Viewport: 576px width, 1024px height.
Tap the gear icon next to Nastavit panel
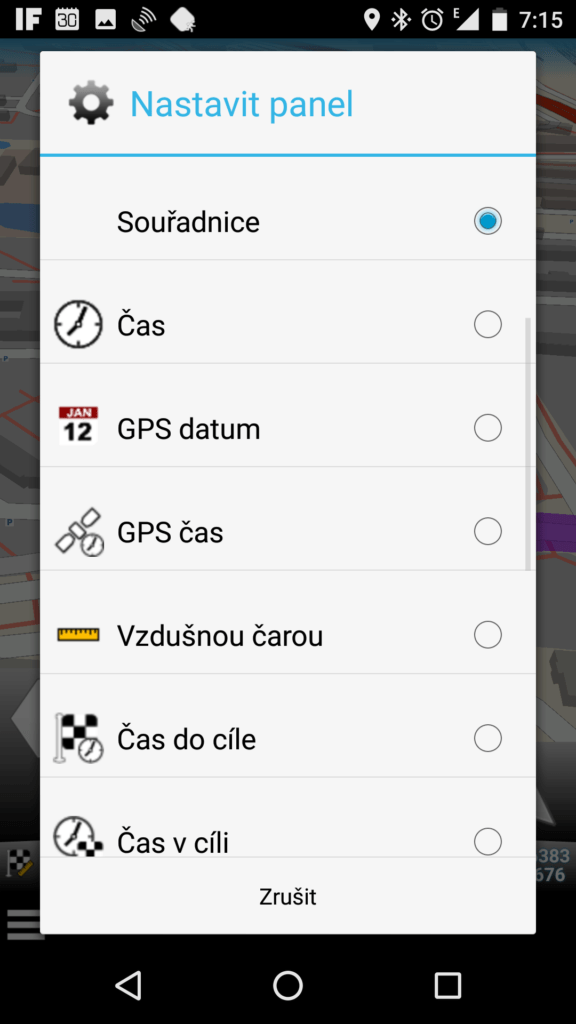click(x=91, y=103)
